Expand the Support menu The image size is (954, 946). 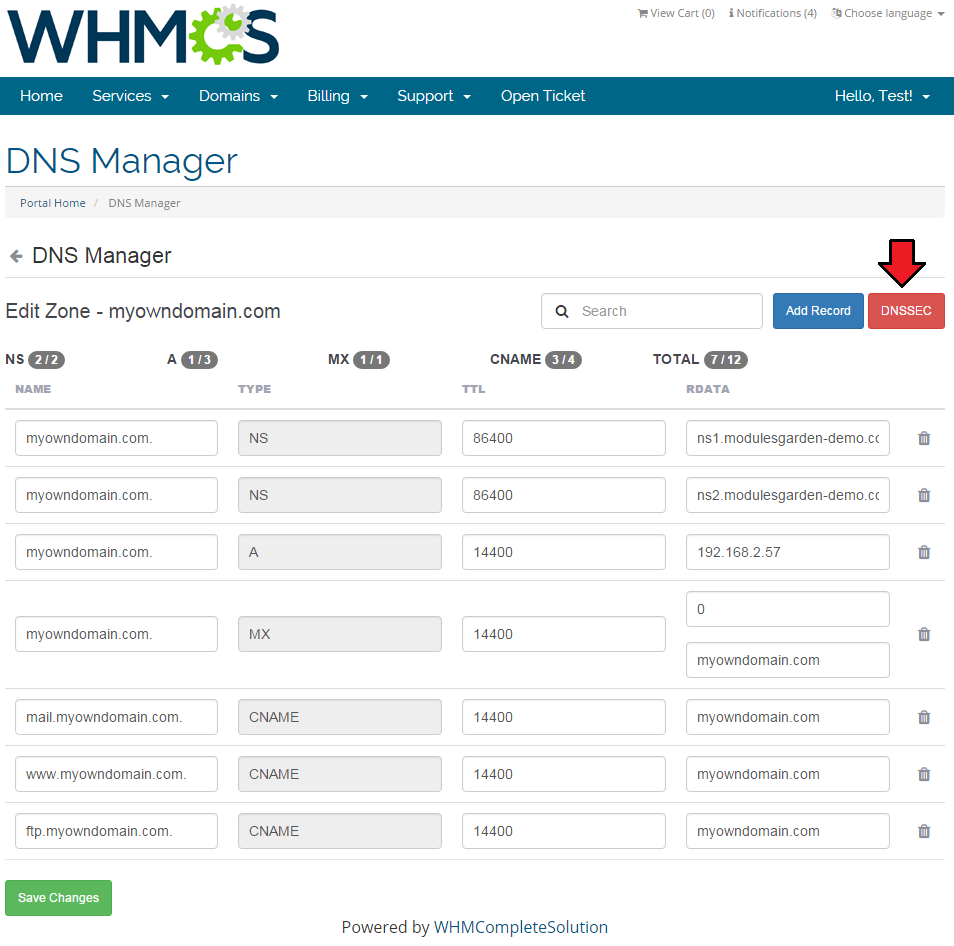434,96
